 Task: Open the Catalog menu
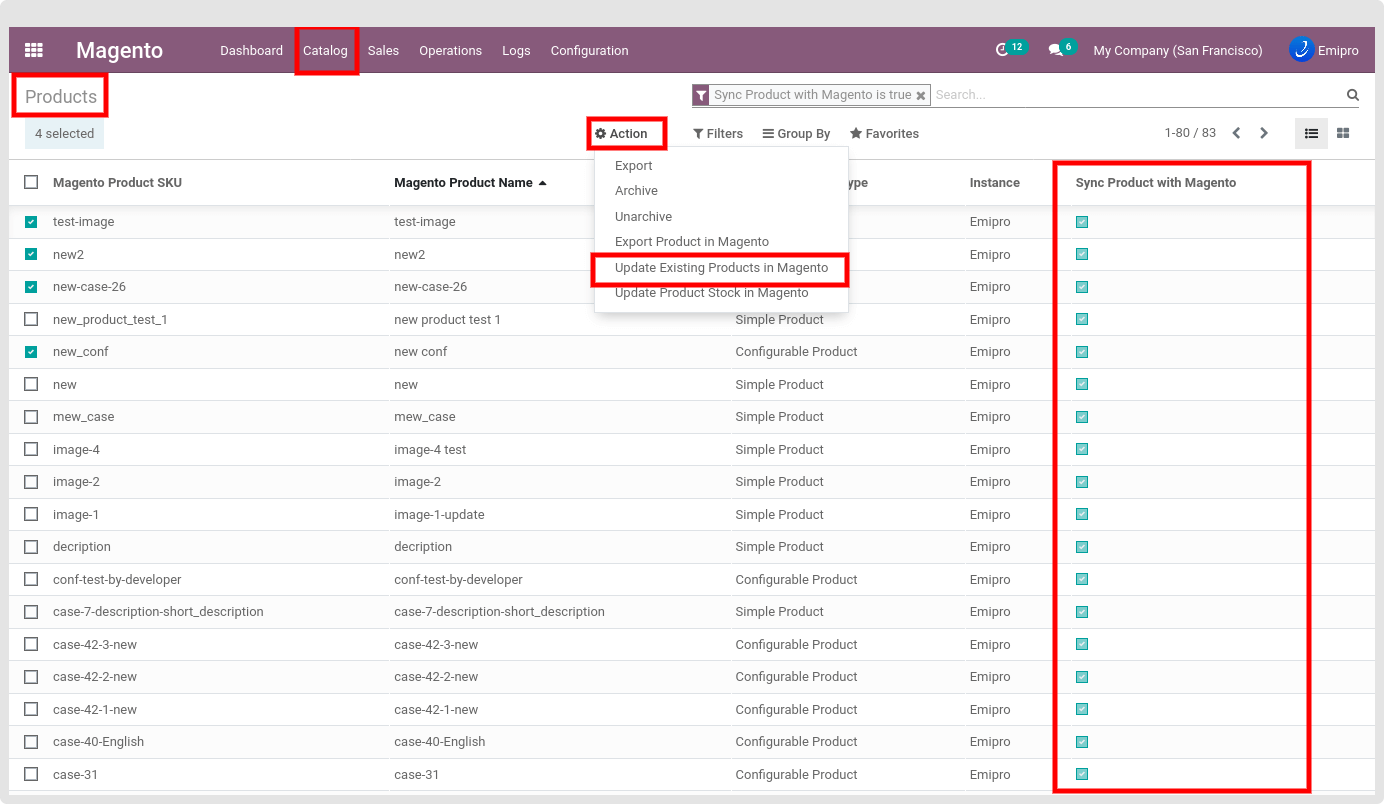325,50
